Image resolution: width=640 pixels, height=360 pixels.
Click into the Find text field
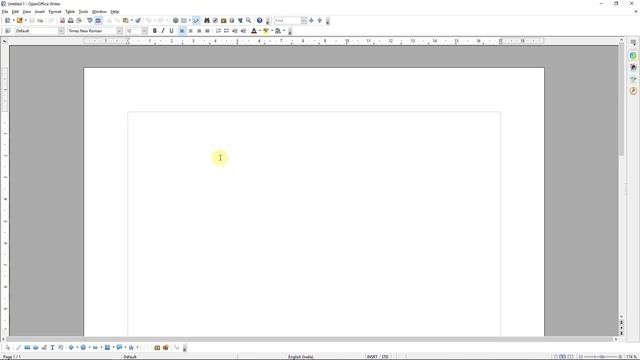coord(287,20)
